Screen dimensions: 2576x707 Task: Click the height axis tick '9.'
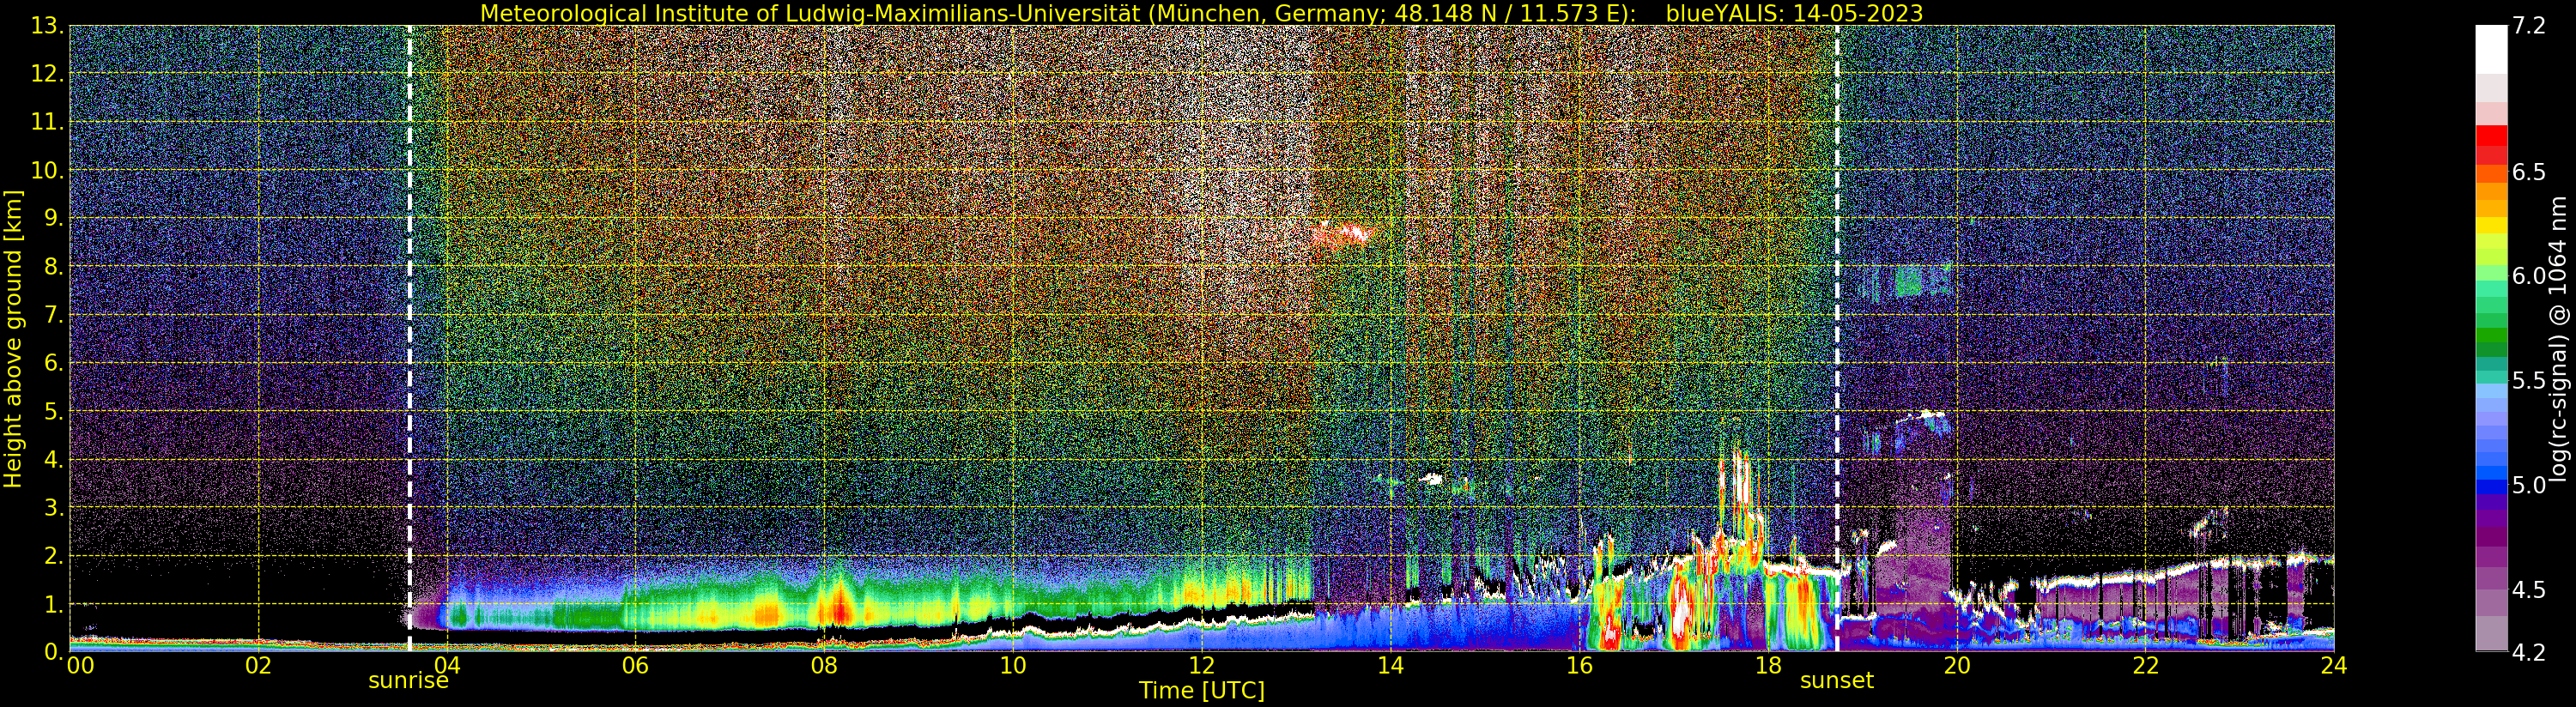(x=53, y=218)
